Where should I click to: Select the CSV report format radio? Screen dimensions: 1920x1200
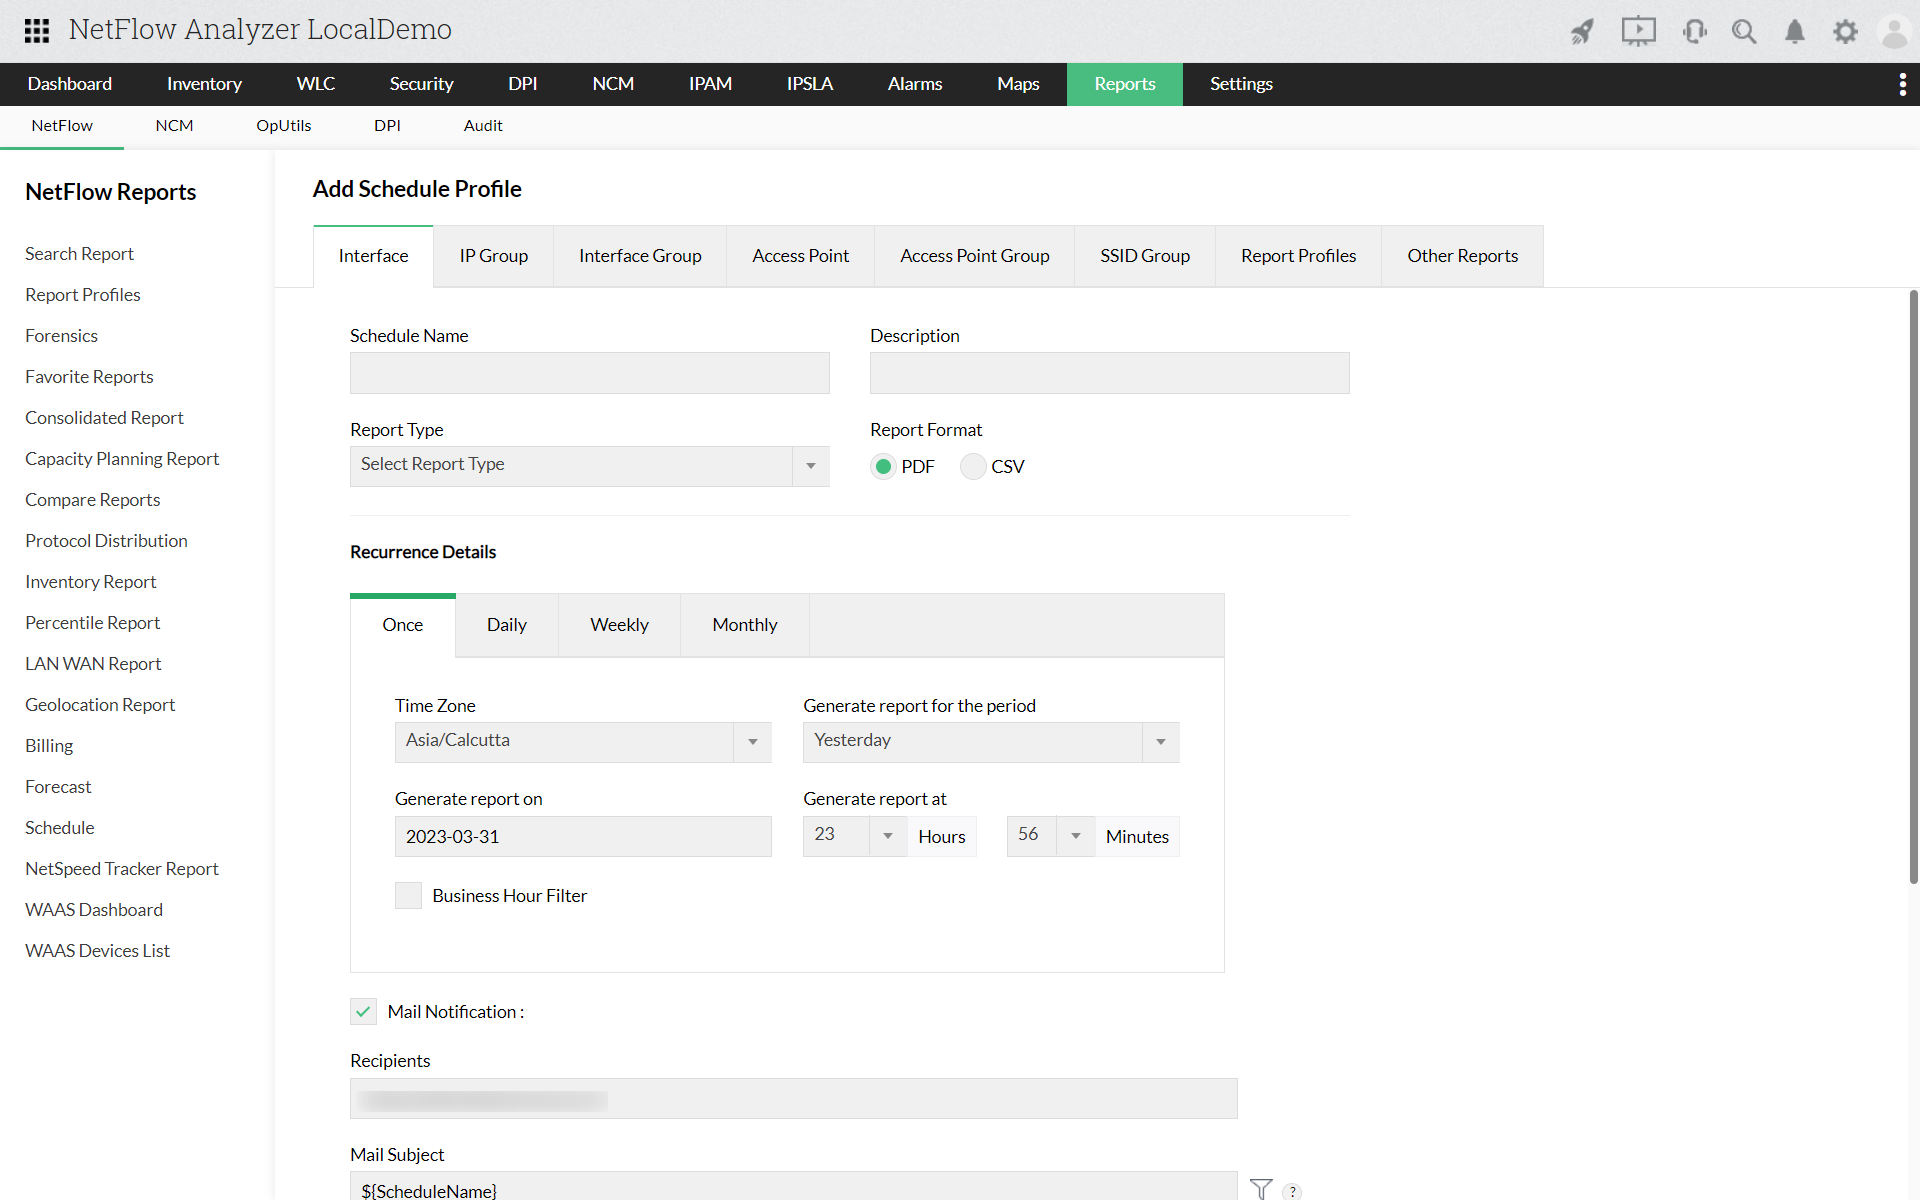973,467
